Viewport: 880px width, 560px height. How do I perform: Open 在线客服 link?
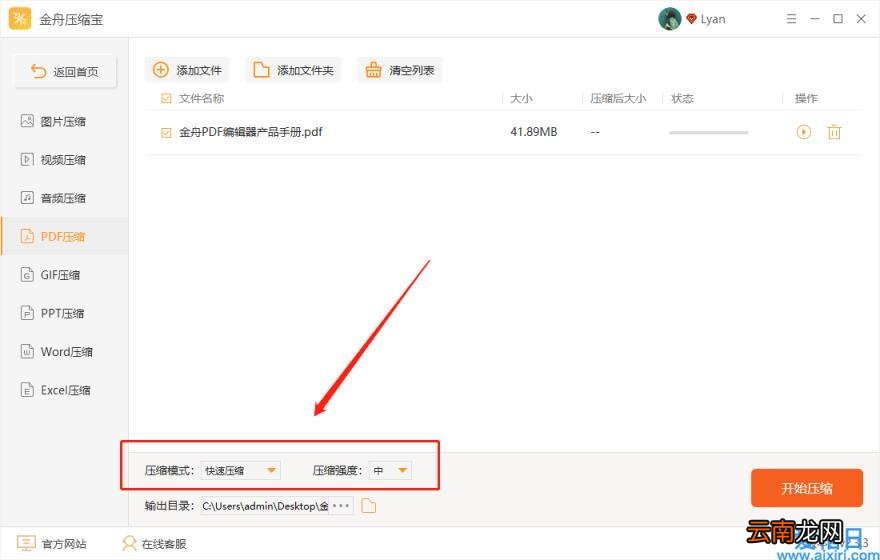[154, 543]
